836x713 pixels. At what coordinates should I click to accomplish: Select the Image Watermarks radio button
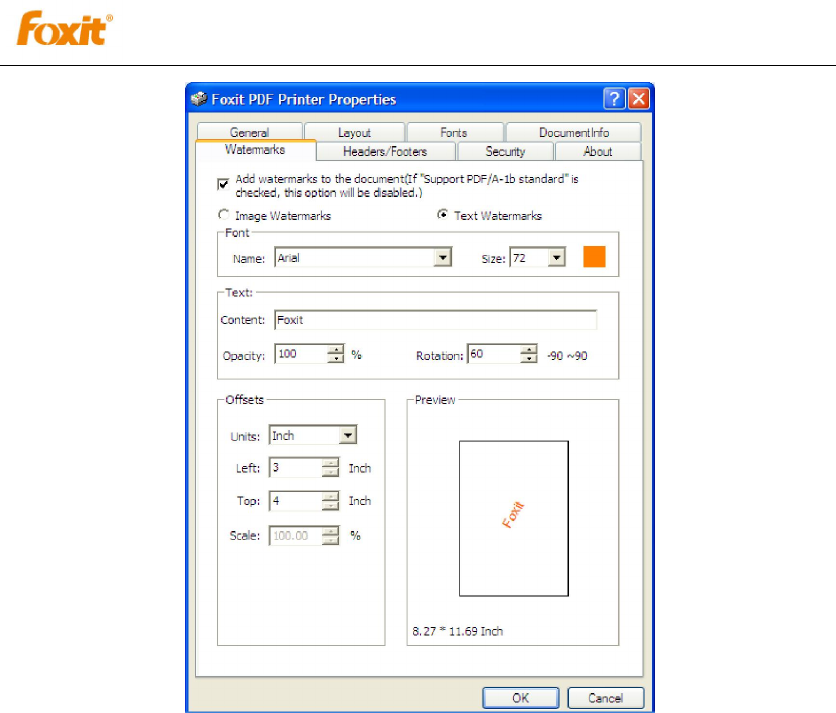[223, 215]
